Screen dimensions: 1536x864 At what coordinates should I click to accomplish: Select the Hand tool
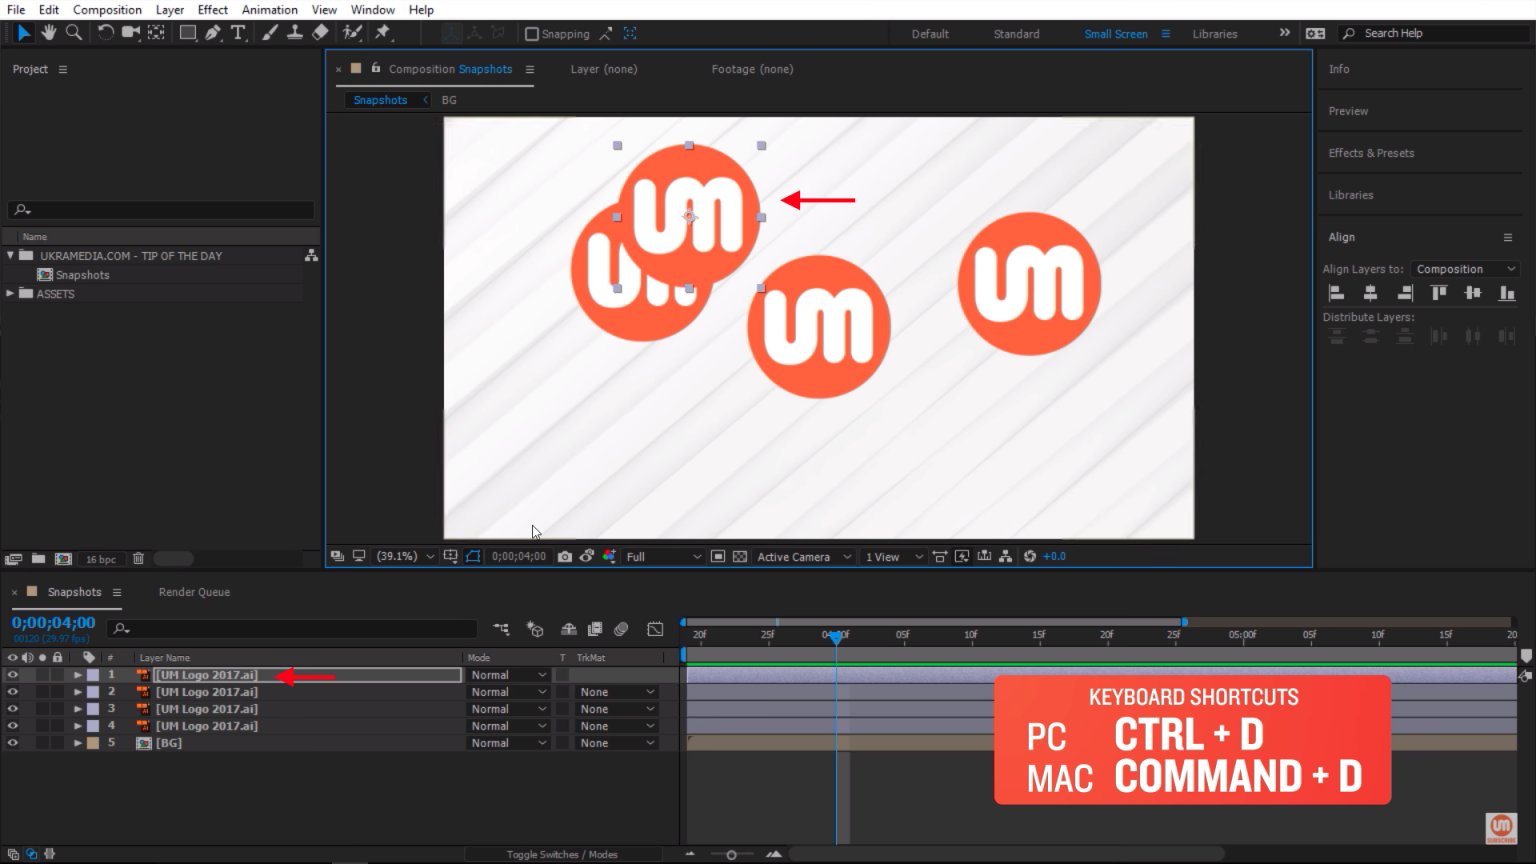(x=48, y=33)
